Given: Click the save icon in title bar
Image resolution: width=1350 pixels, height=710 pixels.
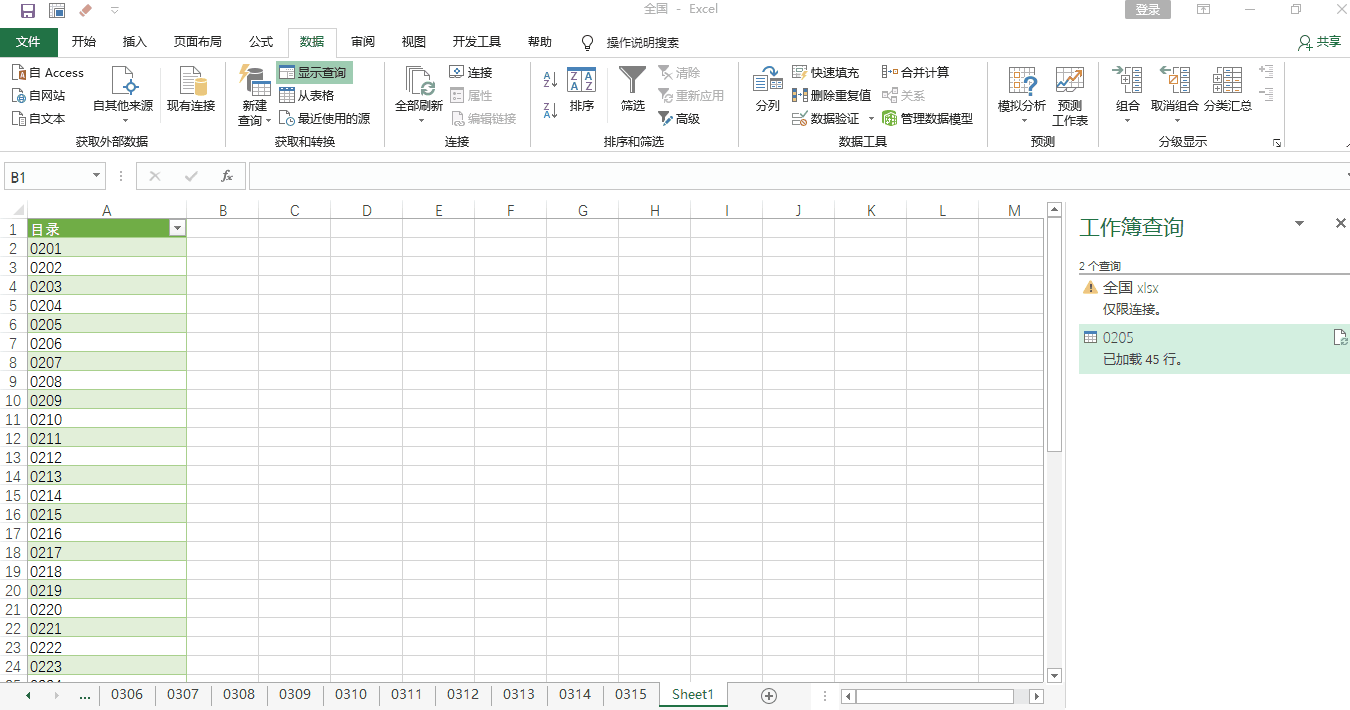Looking at the screenshot, I should (x=27, y=10).
